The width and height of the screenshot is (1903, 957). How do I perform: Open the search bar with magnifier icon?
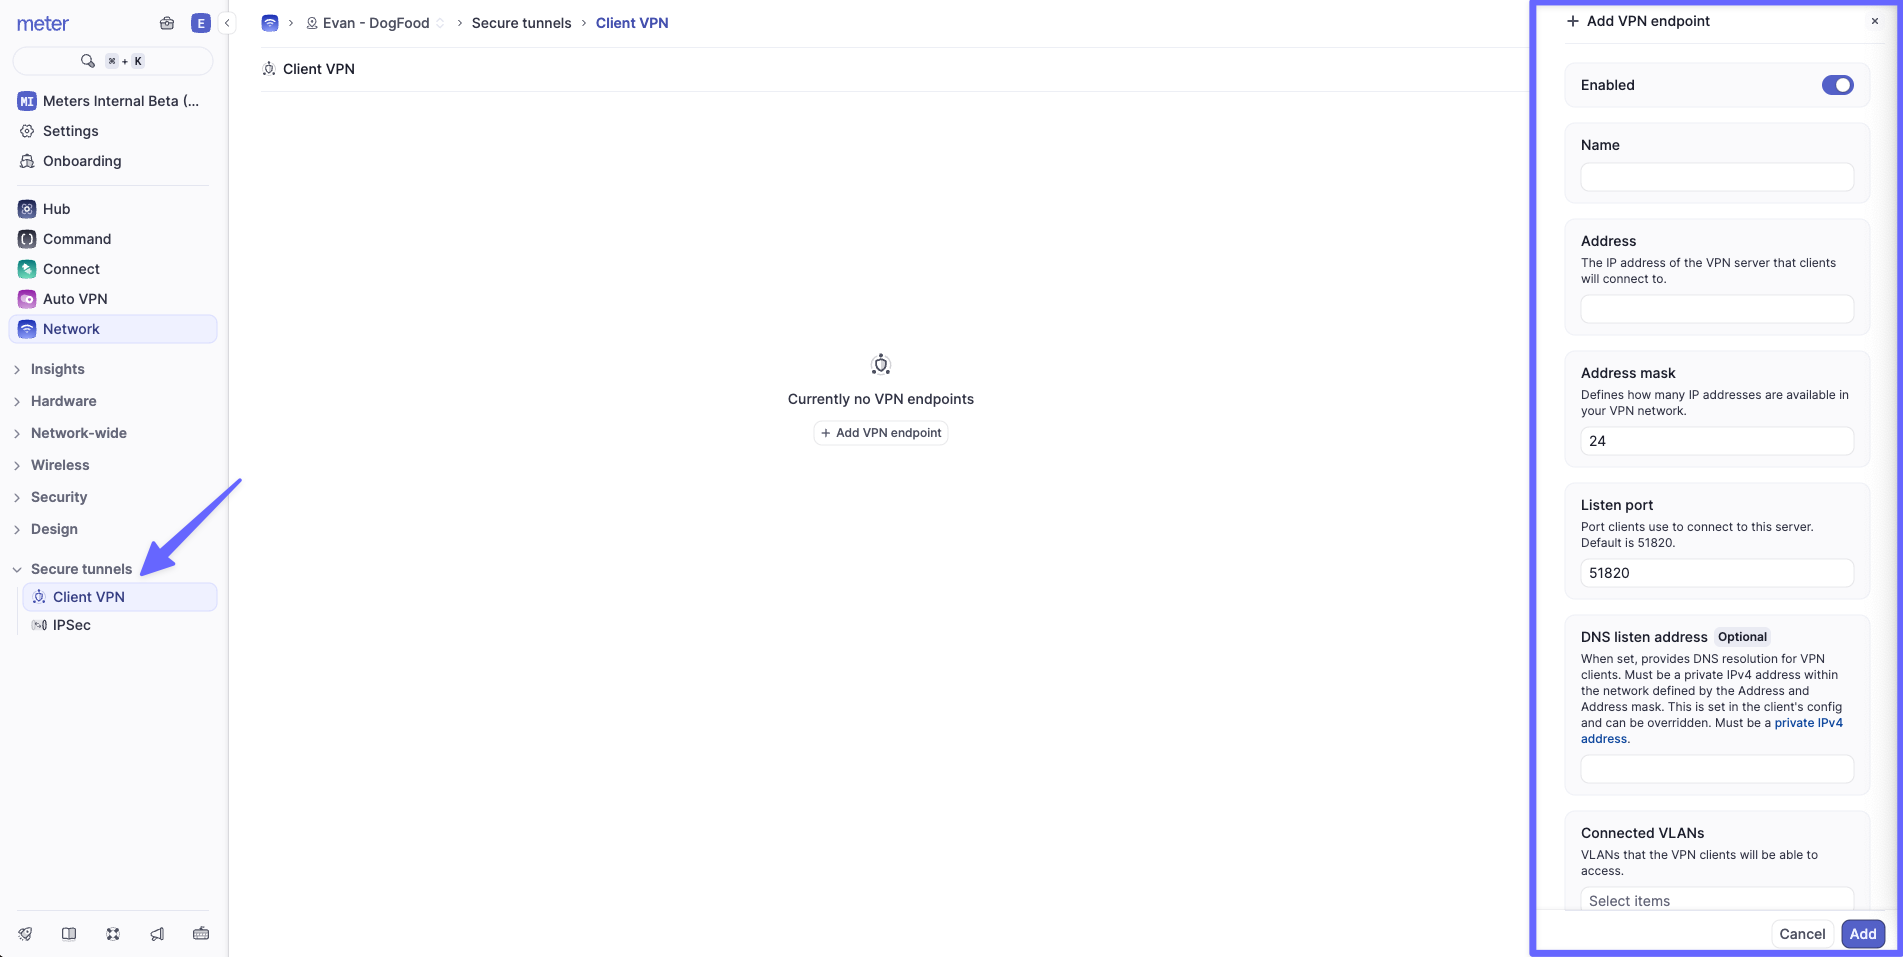[x=113, y=61]
